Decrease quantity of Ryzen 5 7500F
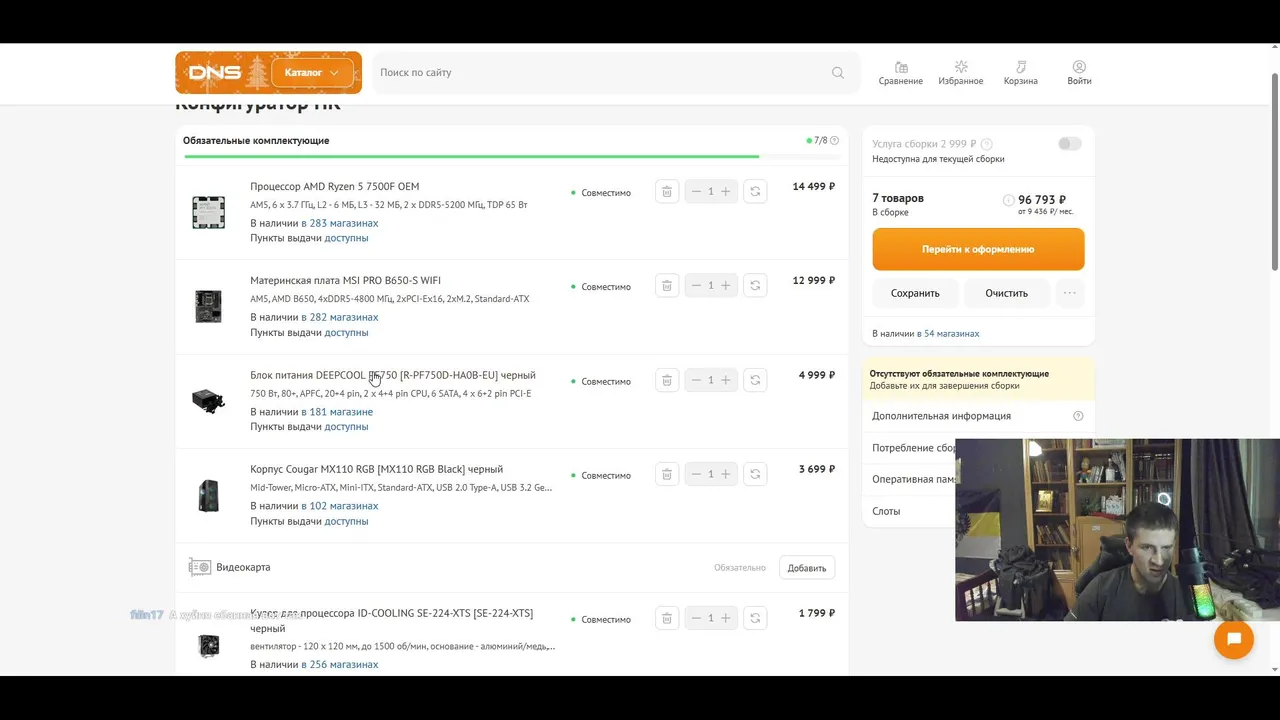1280x720 pixels. (x=696, y=191)
